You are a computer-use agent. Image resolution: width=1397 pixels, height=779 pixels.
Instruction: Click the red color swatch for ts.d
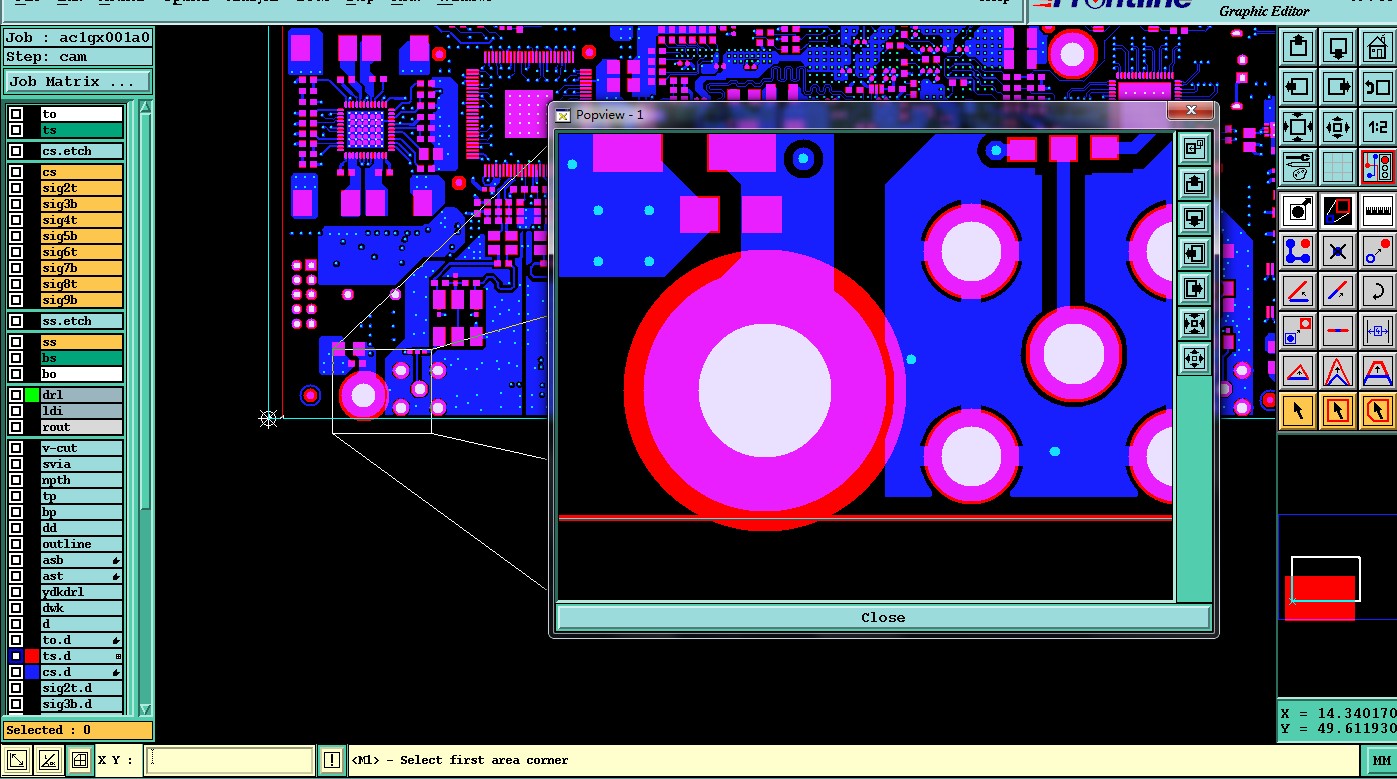point(32,656)
